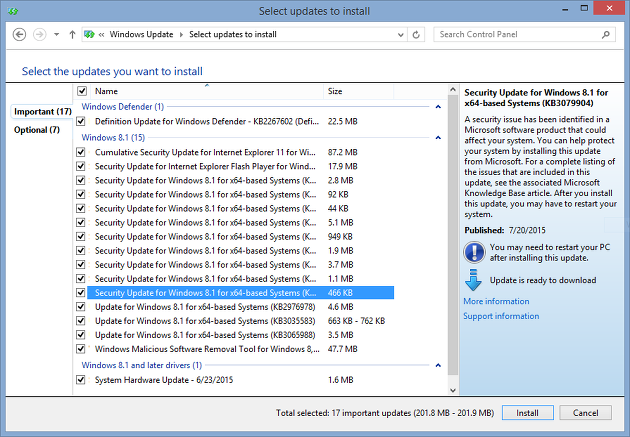Viewport: 630px width, 437px height.
Task: Go up one level with Up arrow
Action: 72,35
